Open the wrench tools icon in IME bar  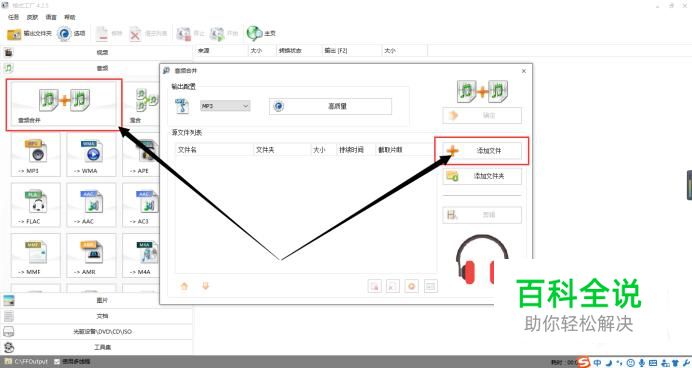click(x=686, y=363)
